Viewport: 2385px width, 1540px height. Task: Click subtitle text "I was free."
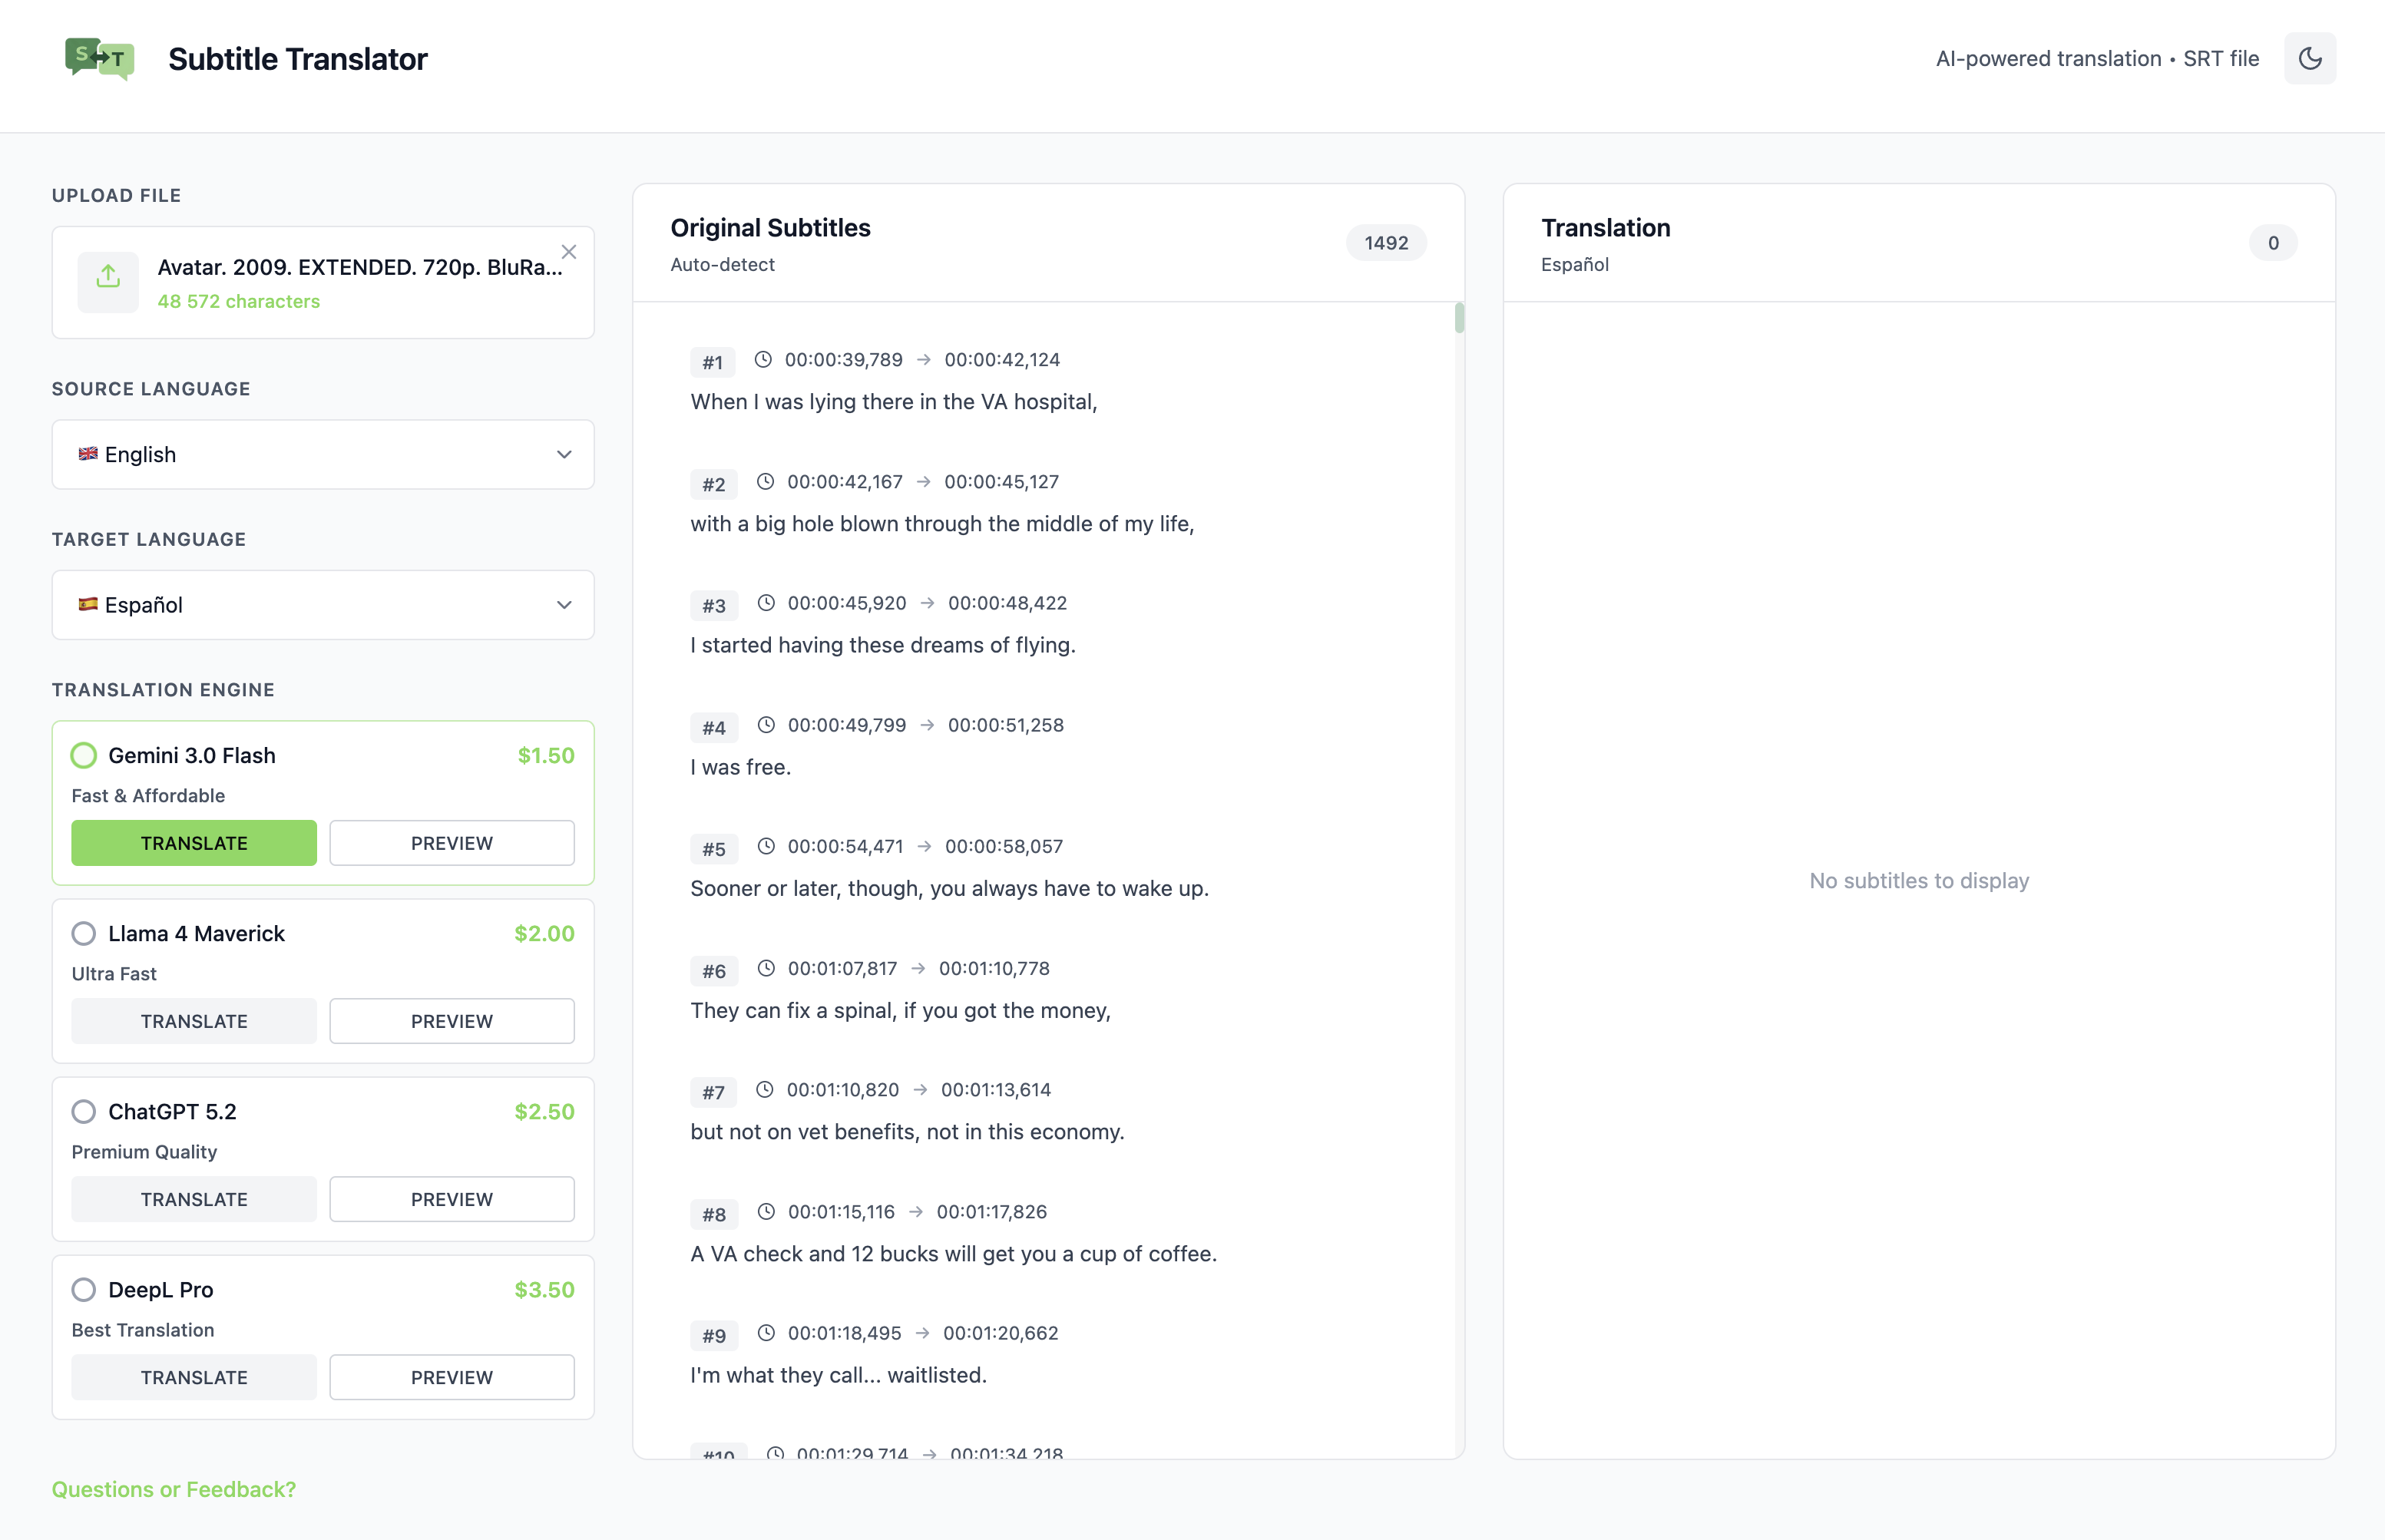[x=740, y=767]
